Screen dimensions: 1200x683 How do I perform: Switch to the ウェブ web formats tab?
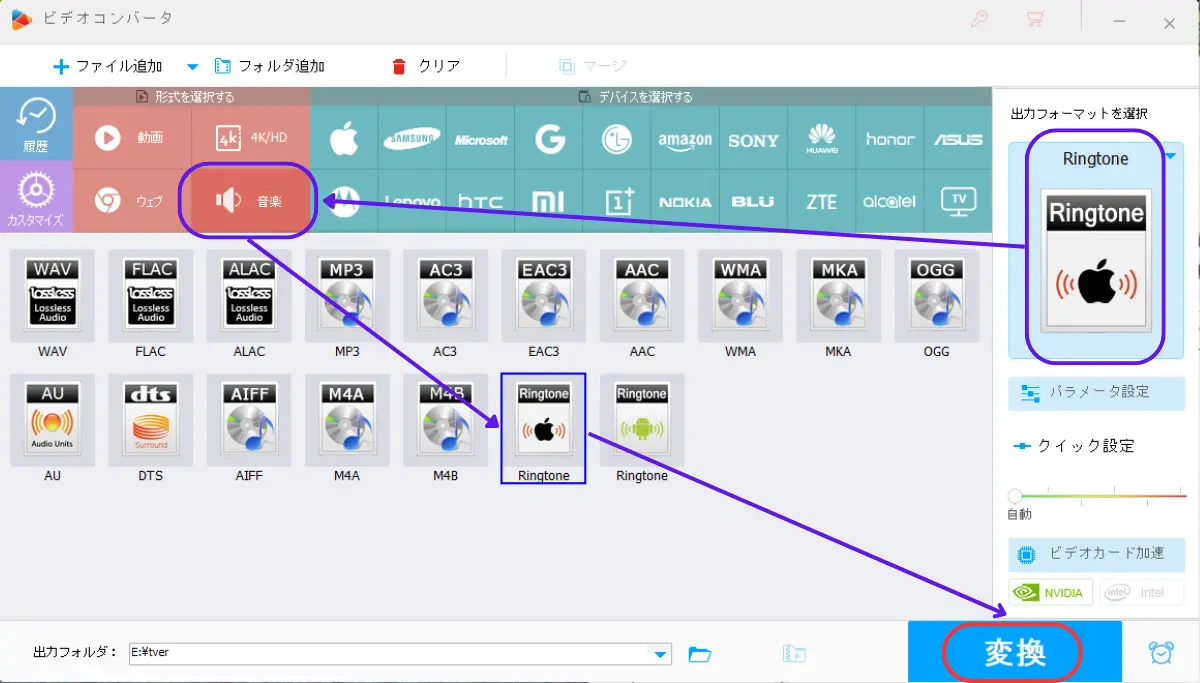pos(131,201)
